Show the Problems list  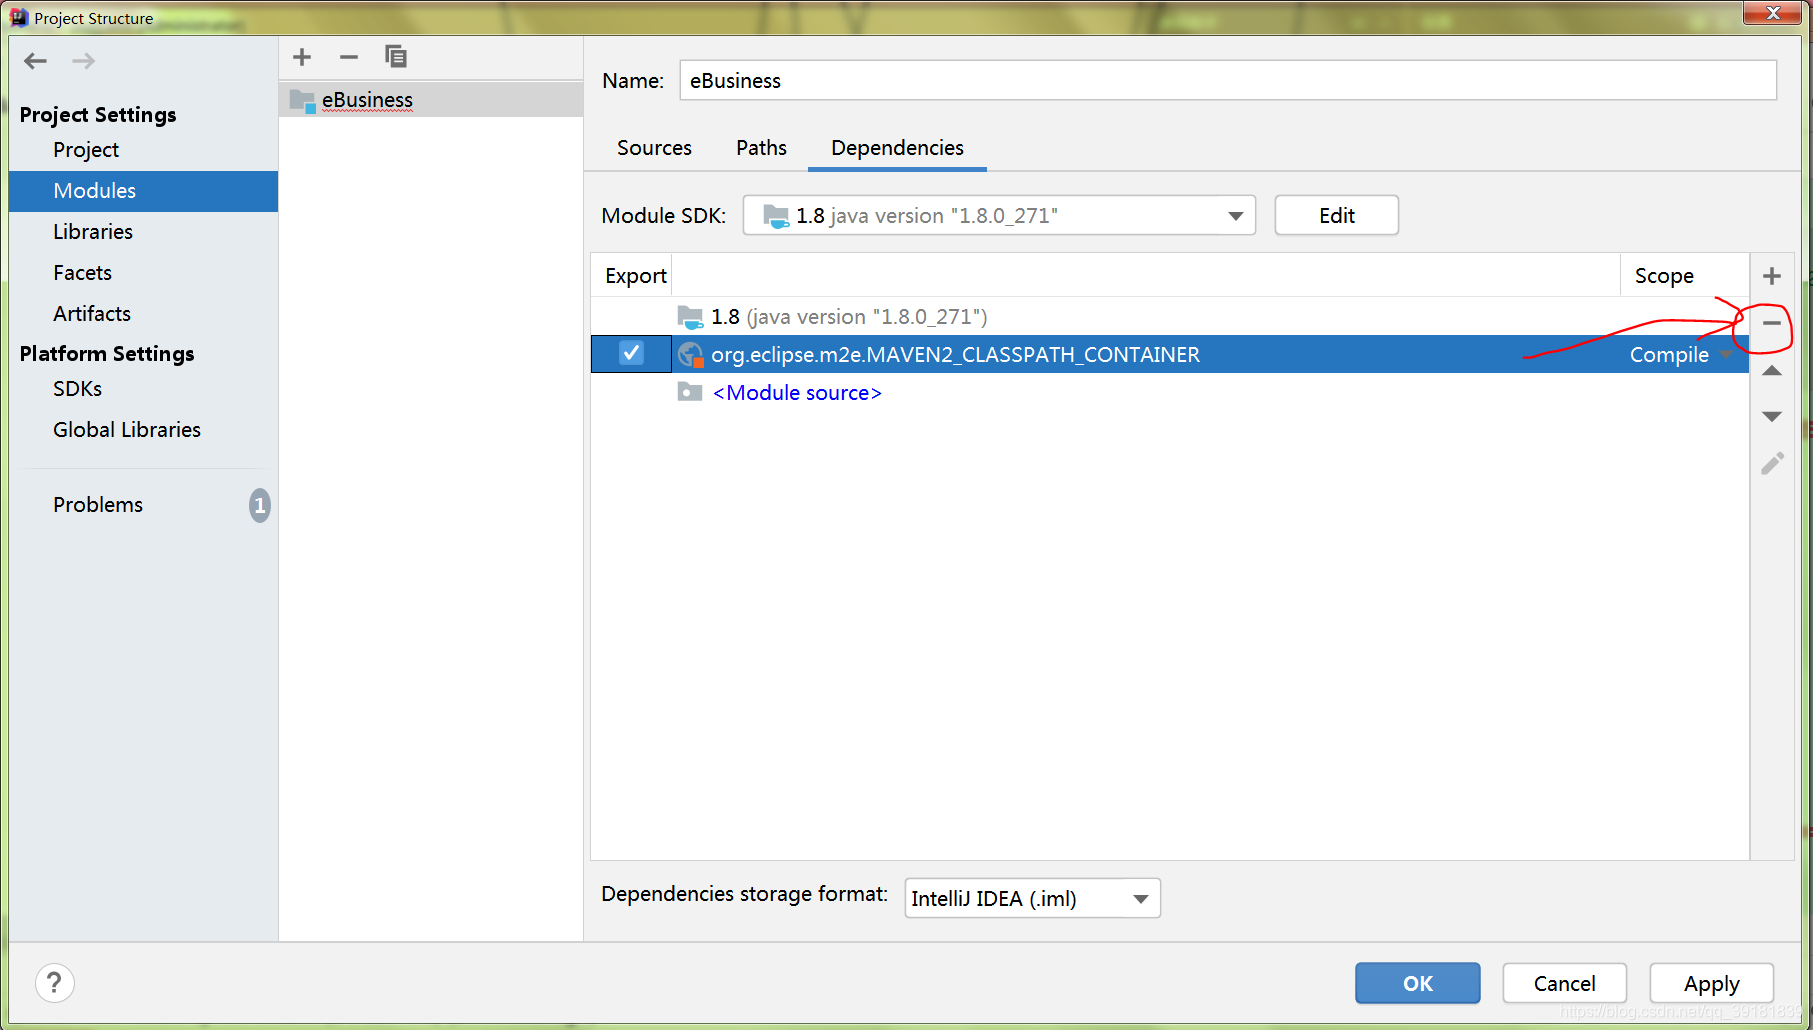(x=143, y=505)
